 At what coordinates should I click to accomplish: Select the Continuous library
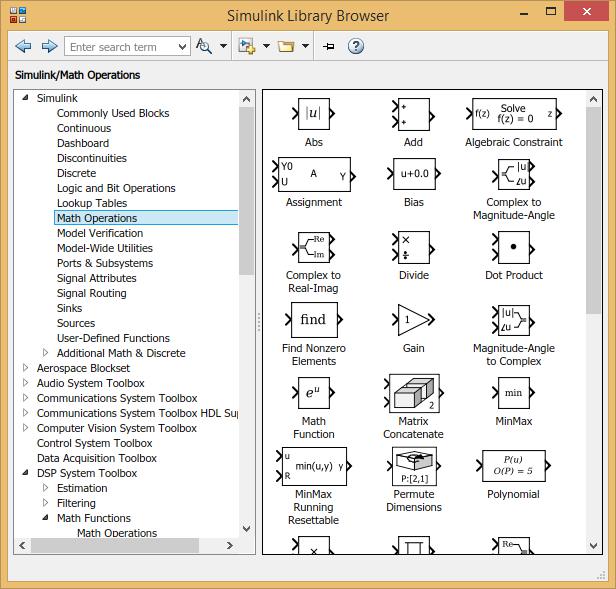[84, 128]
